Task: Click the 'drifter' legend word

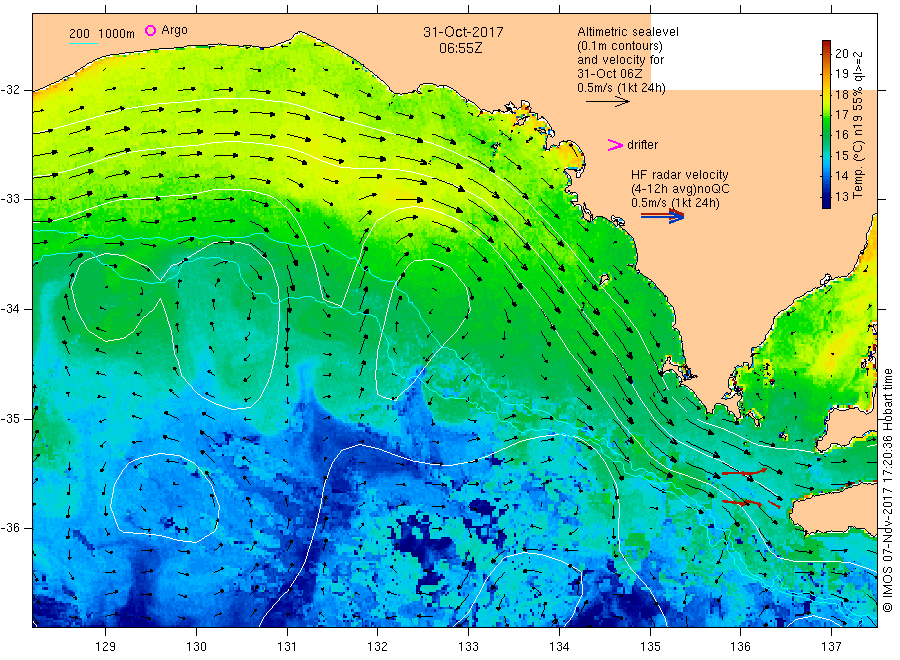Action: point(642,145)
